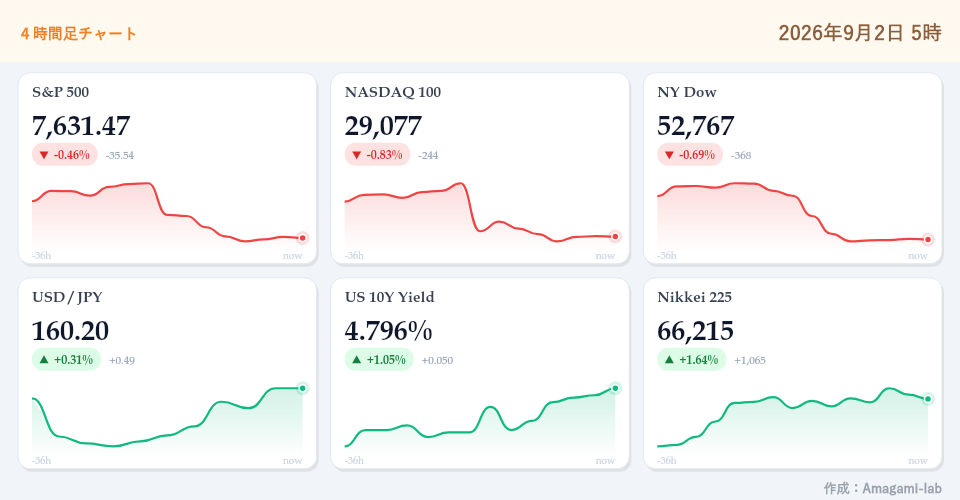Viewport: 960px width, 500px height.
Task: Click the +0.49 change value
Action: [x=122, y=360]
